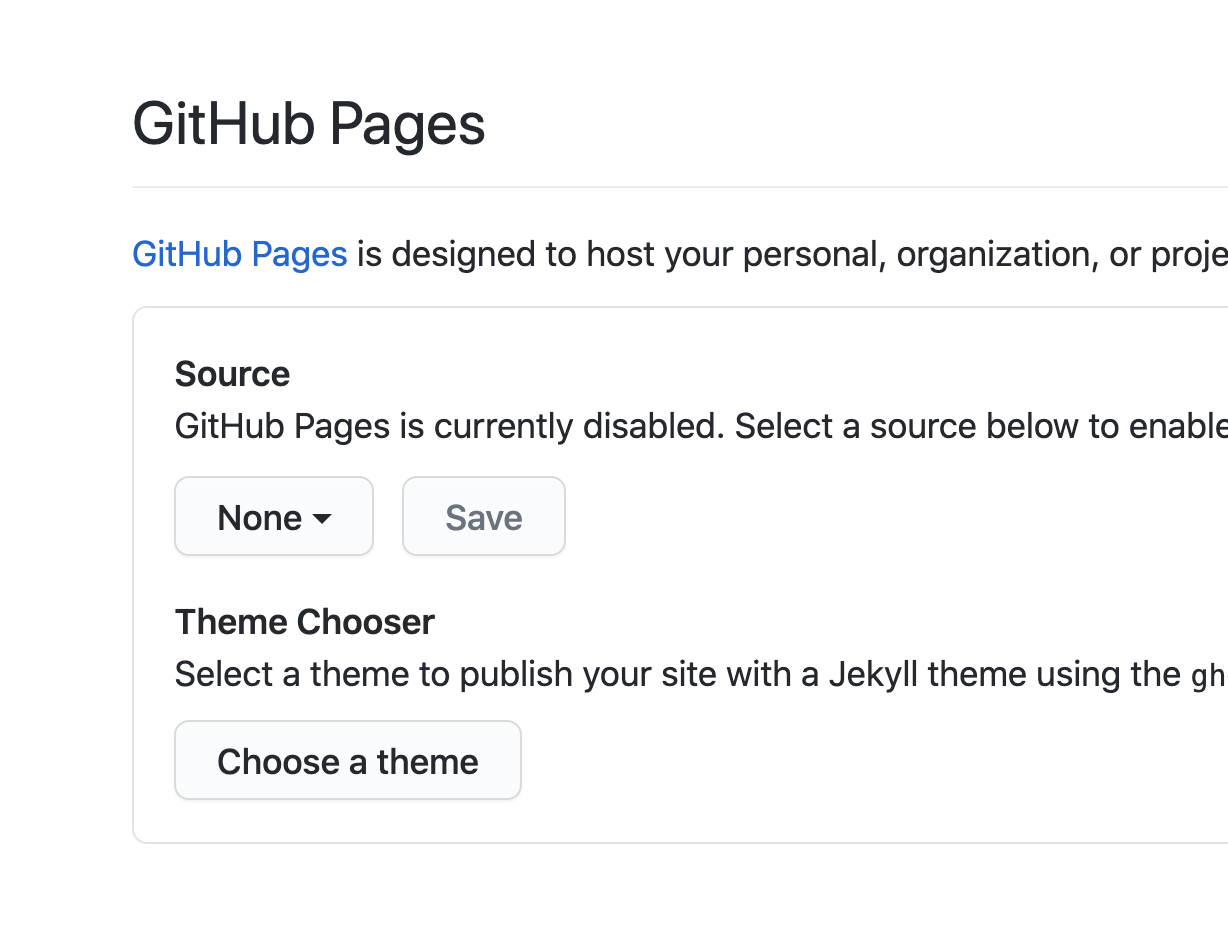This screenshot has height=948, width=1228.
Task: Click the word Source above the dropdown
Action: [x=232, y=373]
